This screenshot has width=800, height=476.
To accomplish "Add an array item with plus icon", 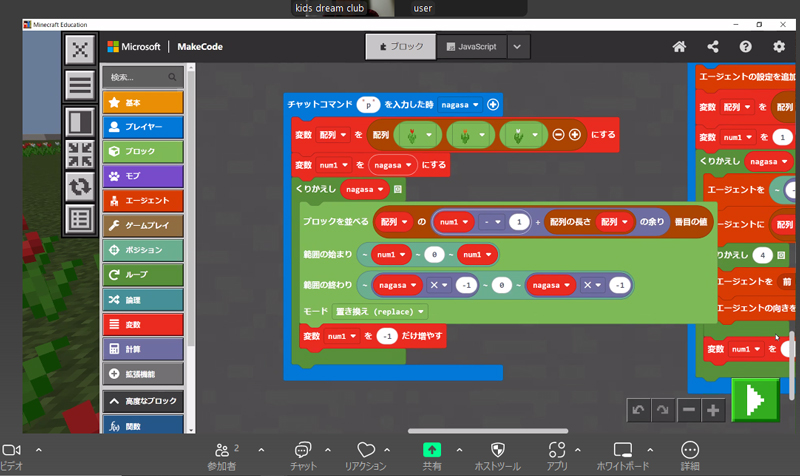I will click(574, 135).
